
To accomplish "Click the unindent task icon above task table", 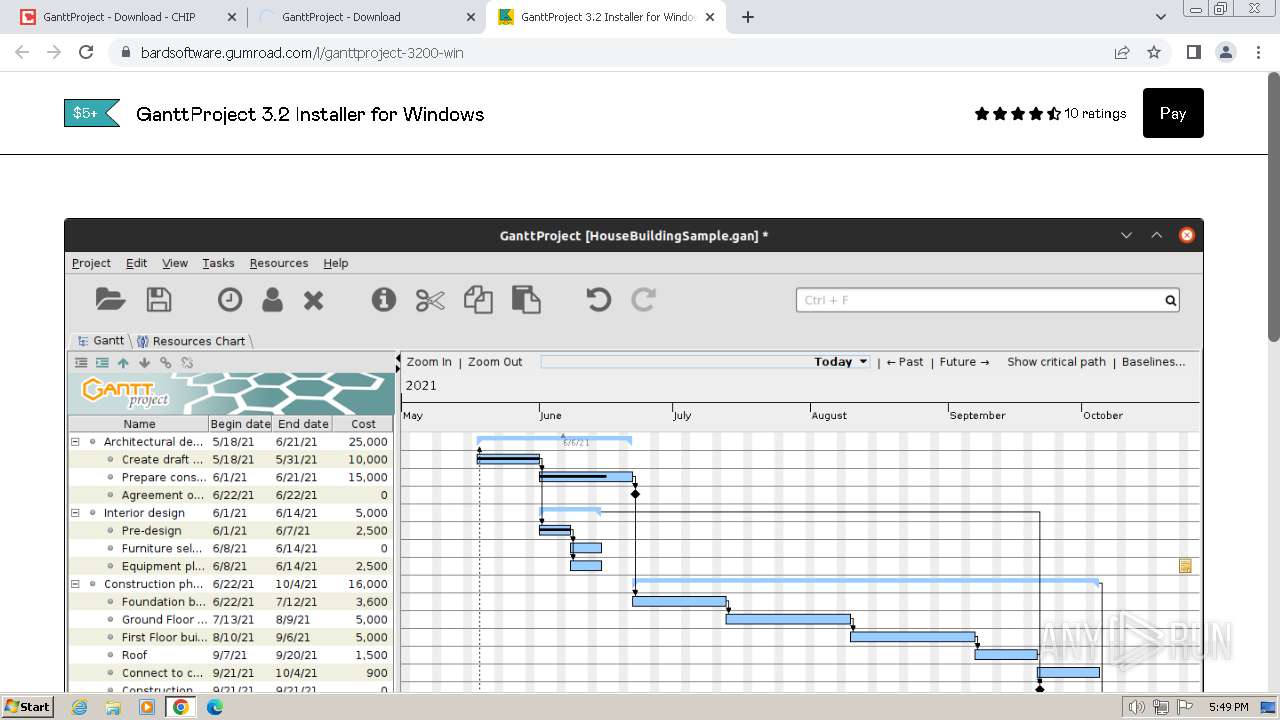I will pyautogui.click(x=81, y=363).
